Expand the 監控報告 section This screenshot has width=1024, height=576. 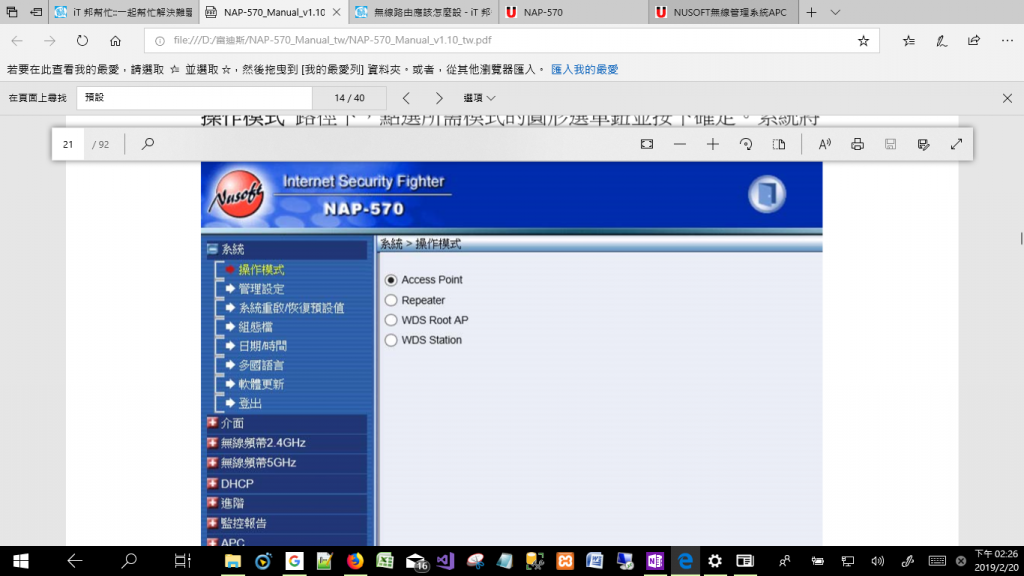212,523
